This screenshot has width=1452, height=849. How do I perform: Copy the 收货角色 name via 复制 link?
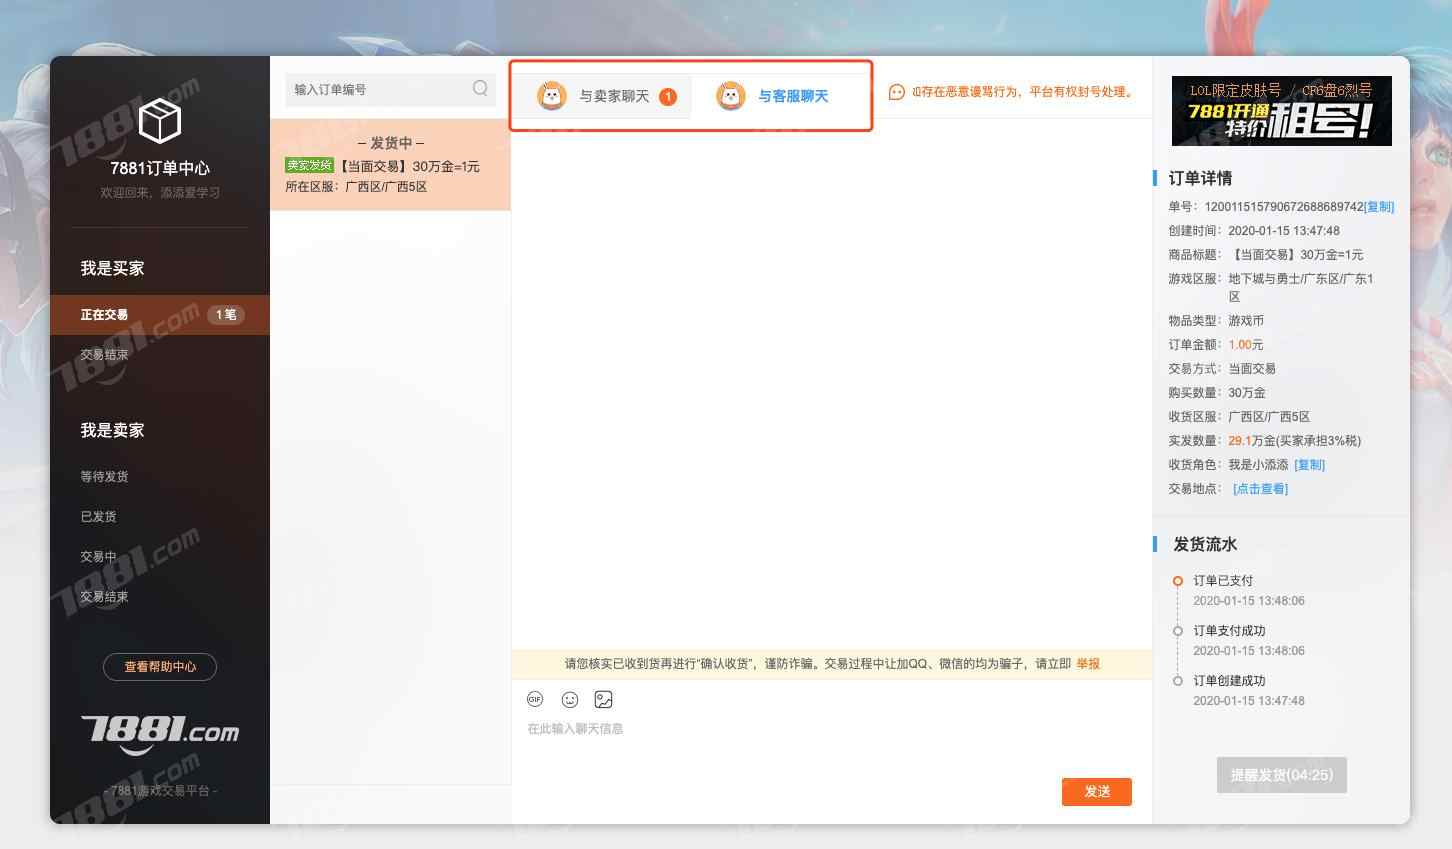pyautogui.click(x=1309, y=465)
